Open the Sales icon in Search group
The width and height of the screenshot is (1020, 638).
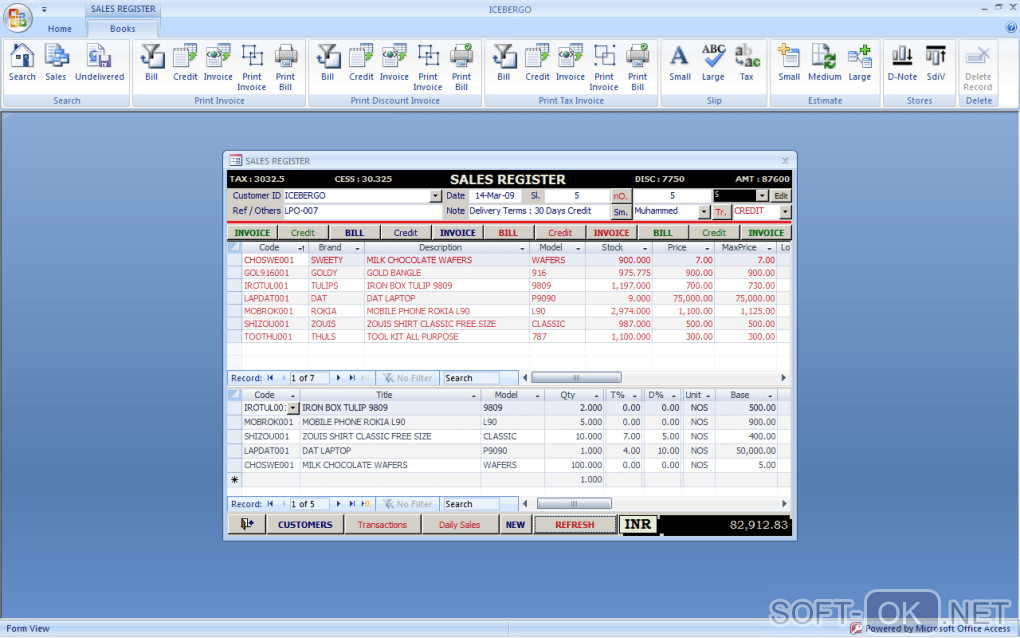click(56, 63)
